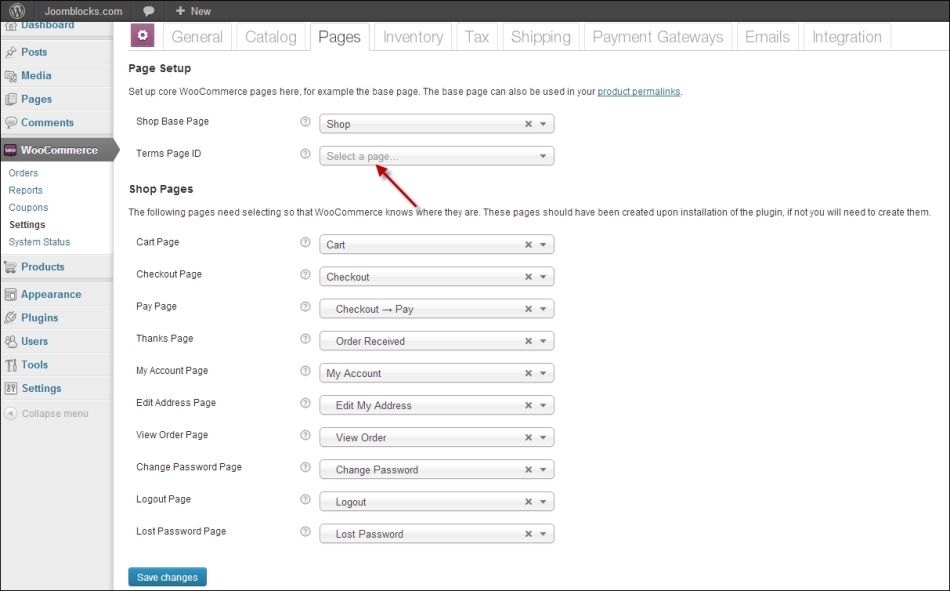Click the Plugins plug icon
Screen dimensions: 950x591
point(10,318)
